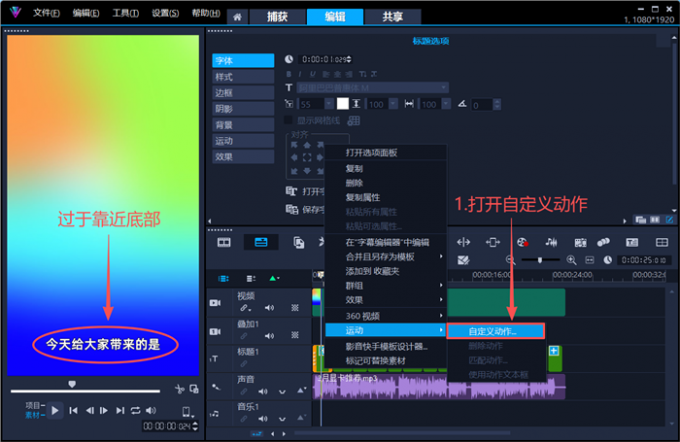Image resolution: width=680 pixels, height=442 pixels.
Task: Click the 保存 title file icon
Action: pos(291,210)
